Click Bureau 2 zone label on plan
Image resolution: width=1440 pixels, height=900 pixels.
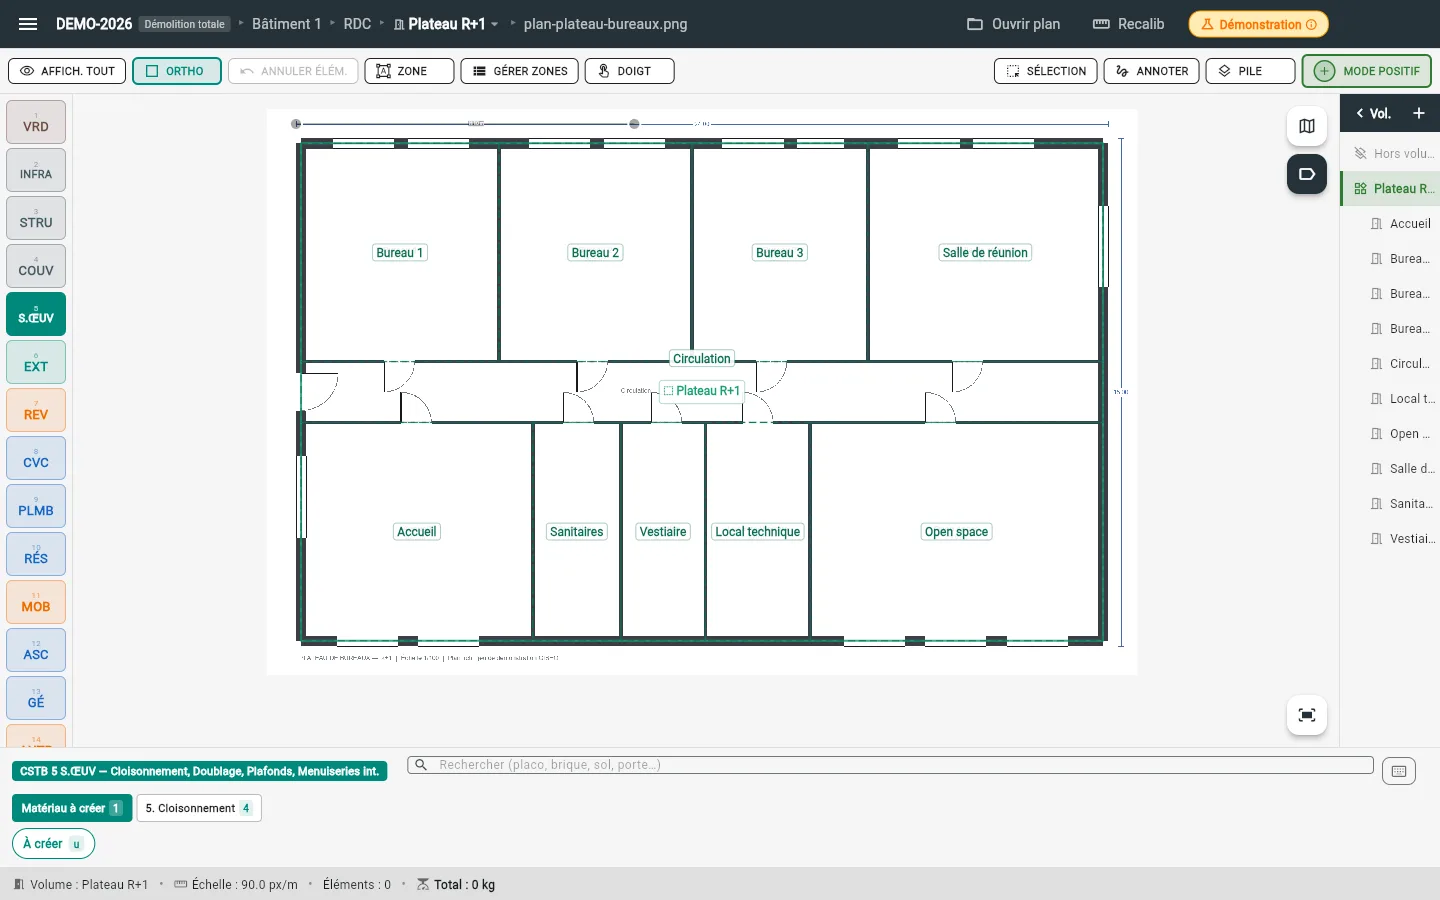[x=595, y=253]
